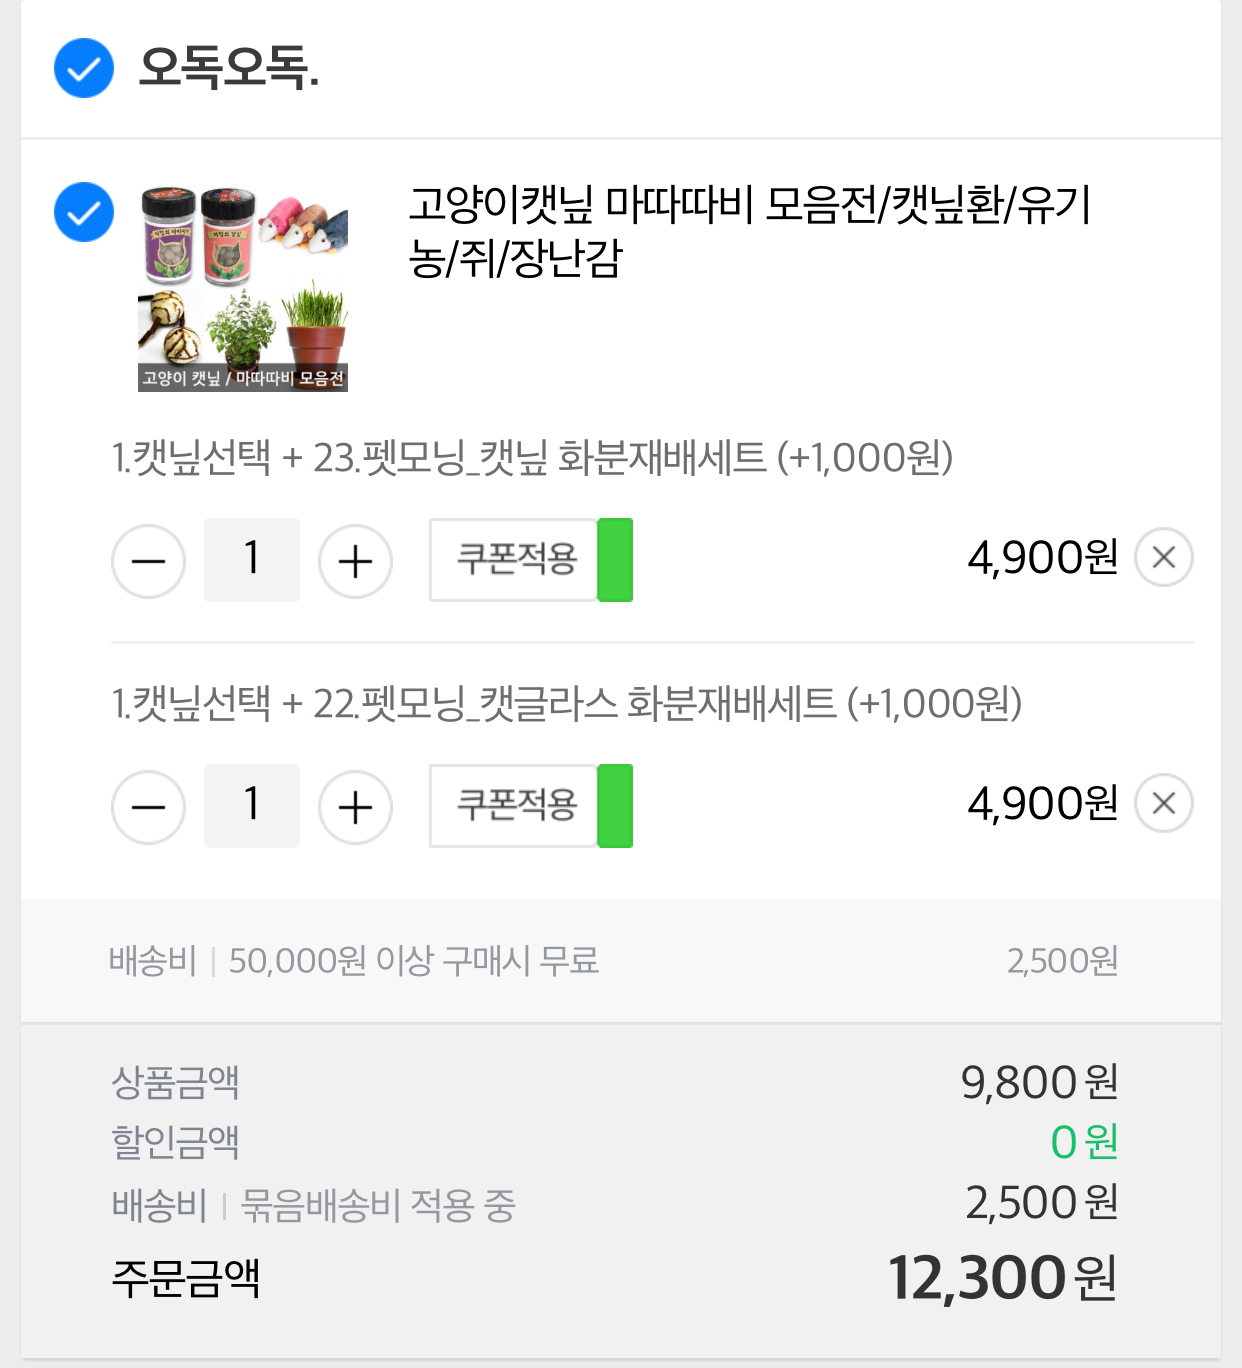Screen dimensions: 1242x1368
Task: Click the 50,000원 이상 구매시 무료 shipping notice
Action: pos(413,961)
